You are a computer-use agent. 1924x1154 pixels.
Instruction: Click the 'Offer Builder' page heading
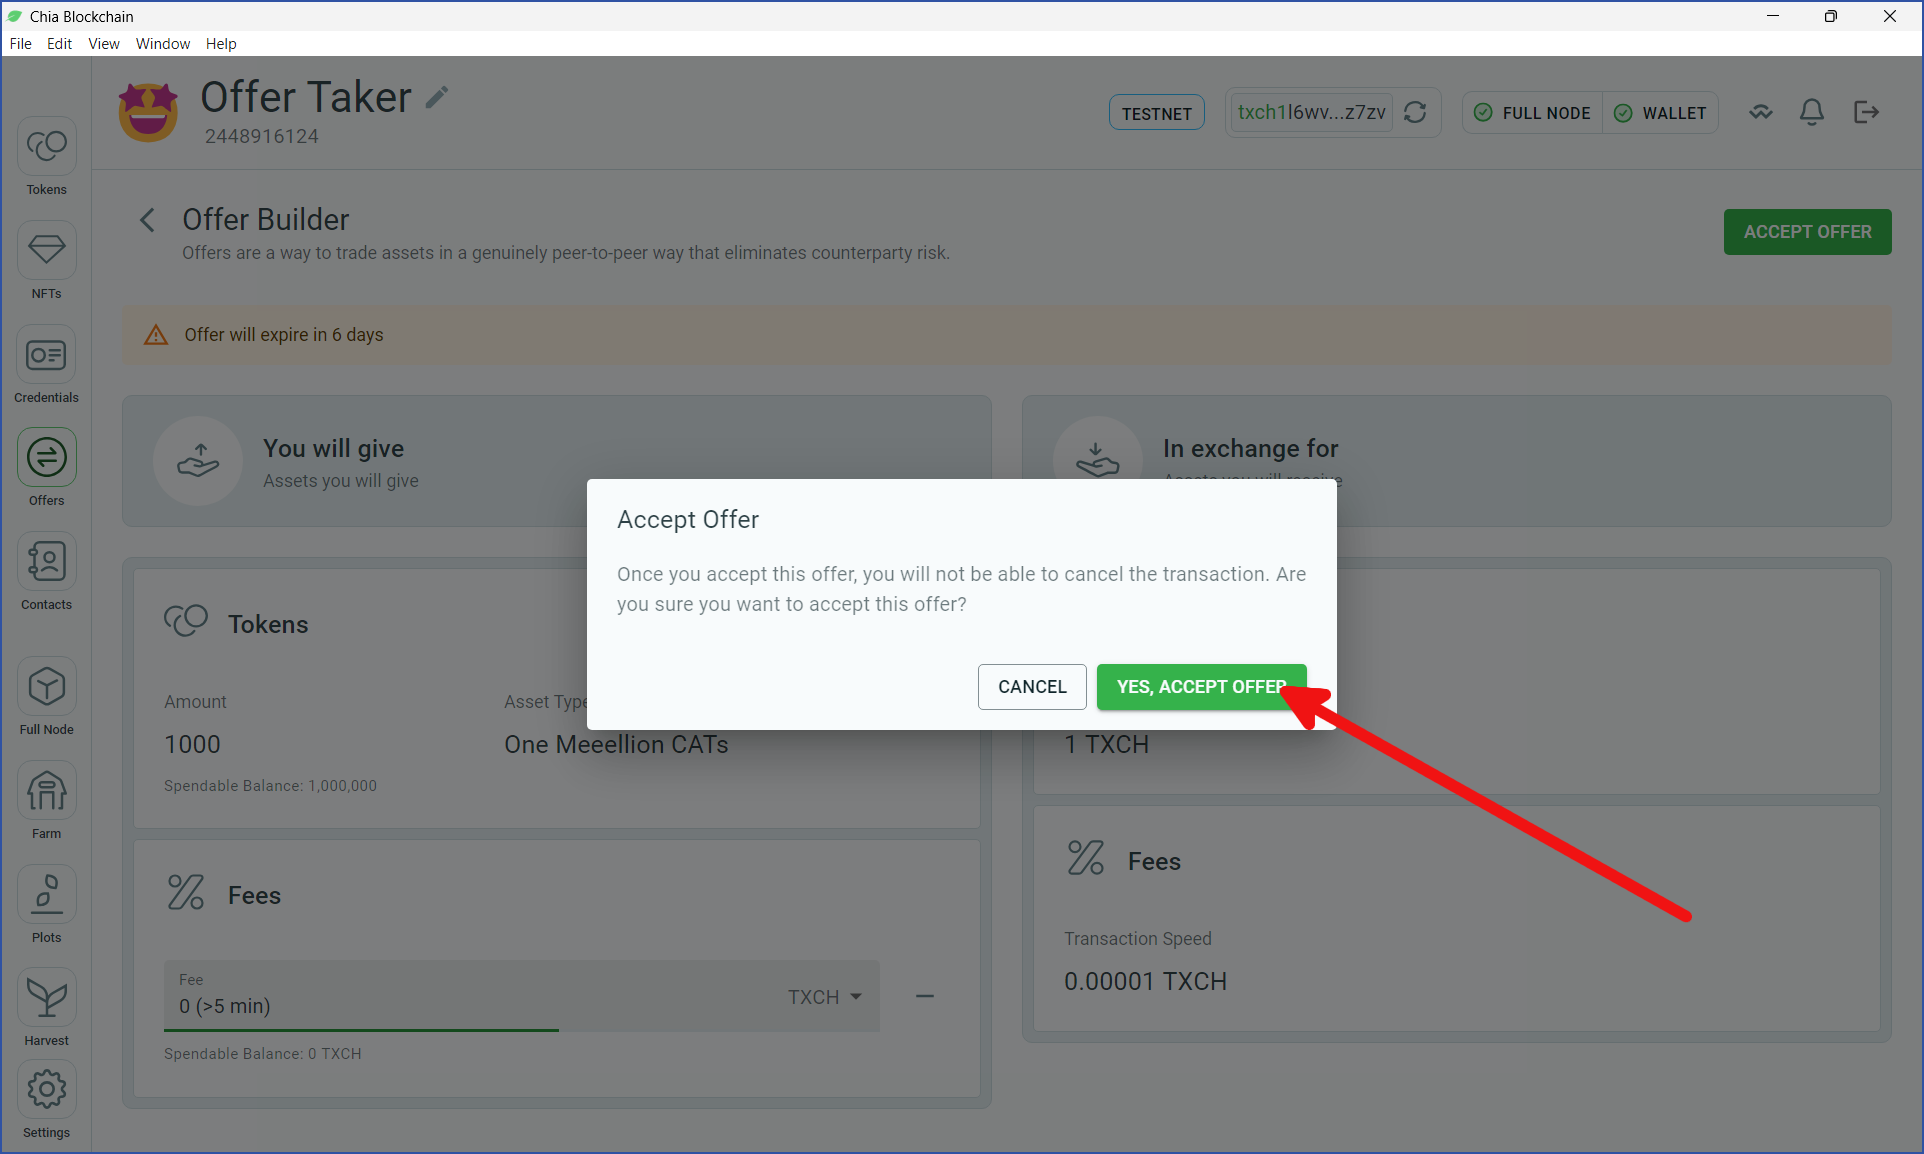pos(265,219)
